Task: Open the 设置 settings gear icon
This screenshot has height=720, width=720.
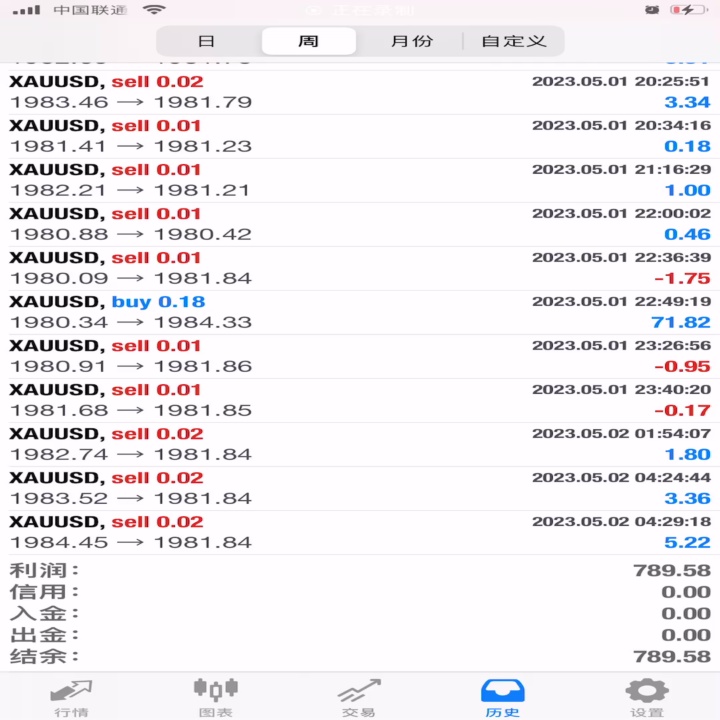Action: click(x=647, y=690)
